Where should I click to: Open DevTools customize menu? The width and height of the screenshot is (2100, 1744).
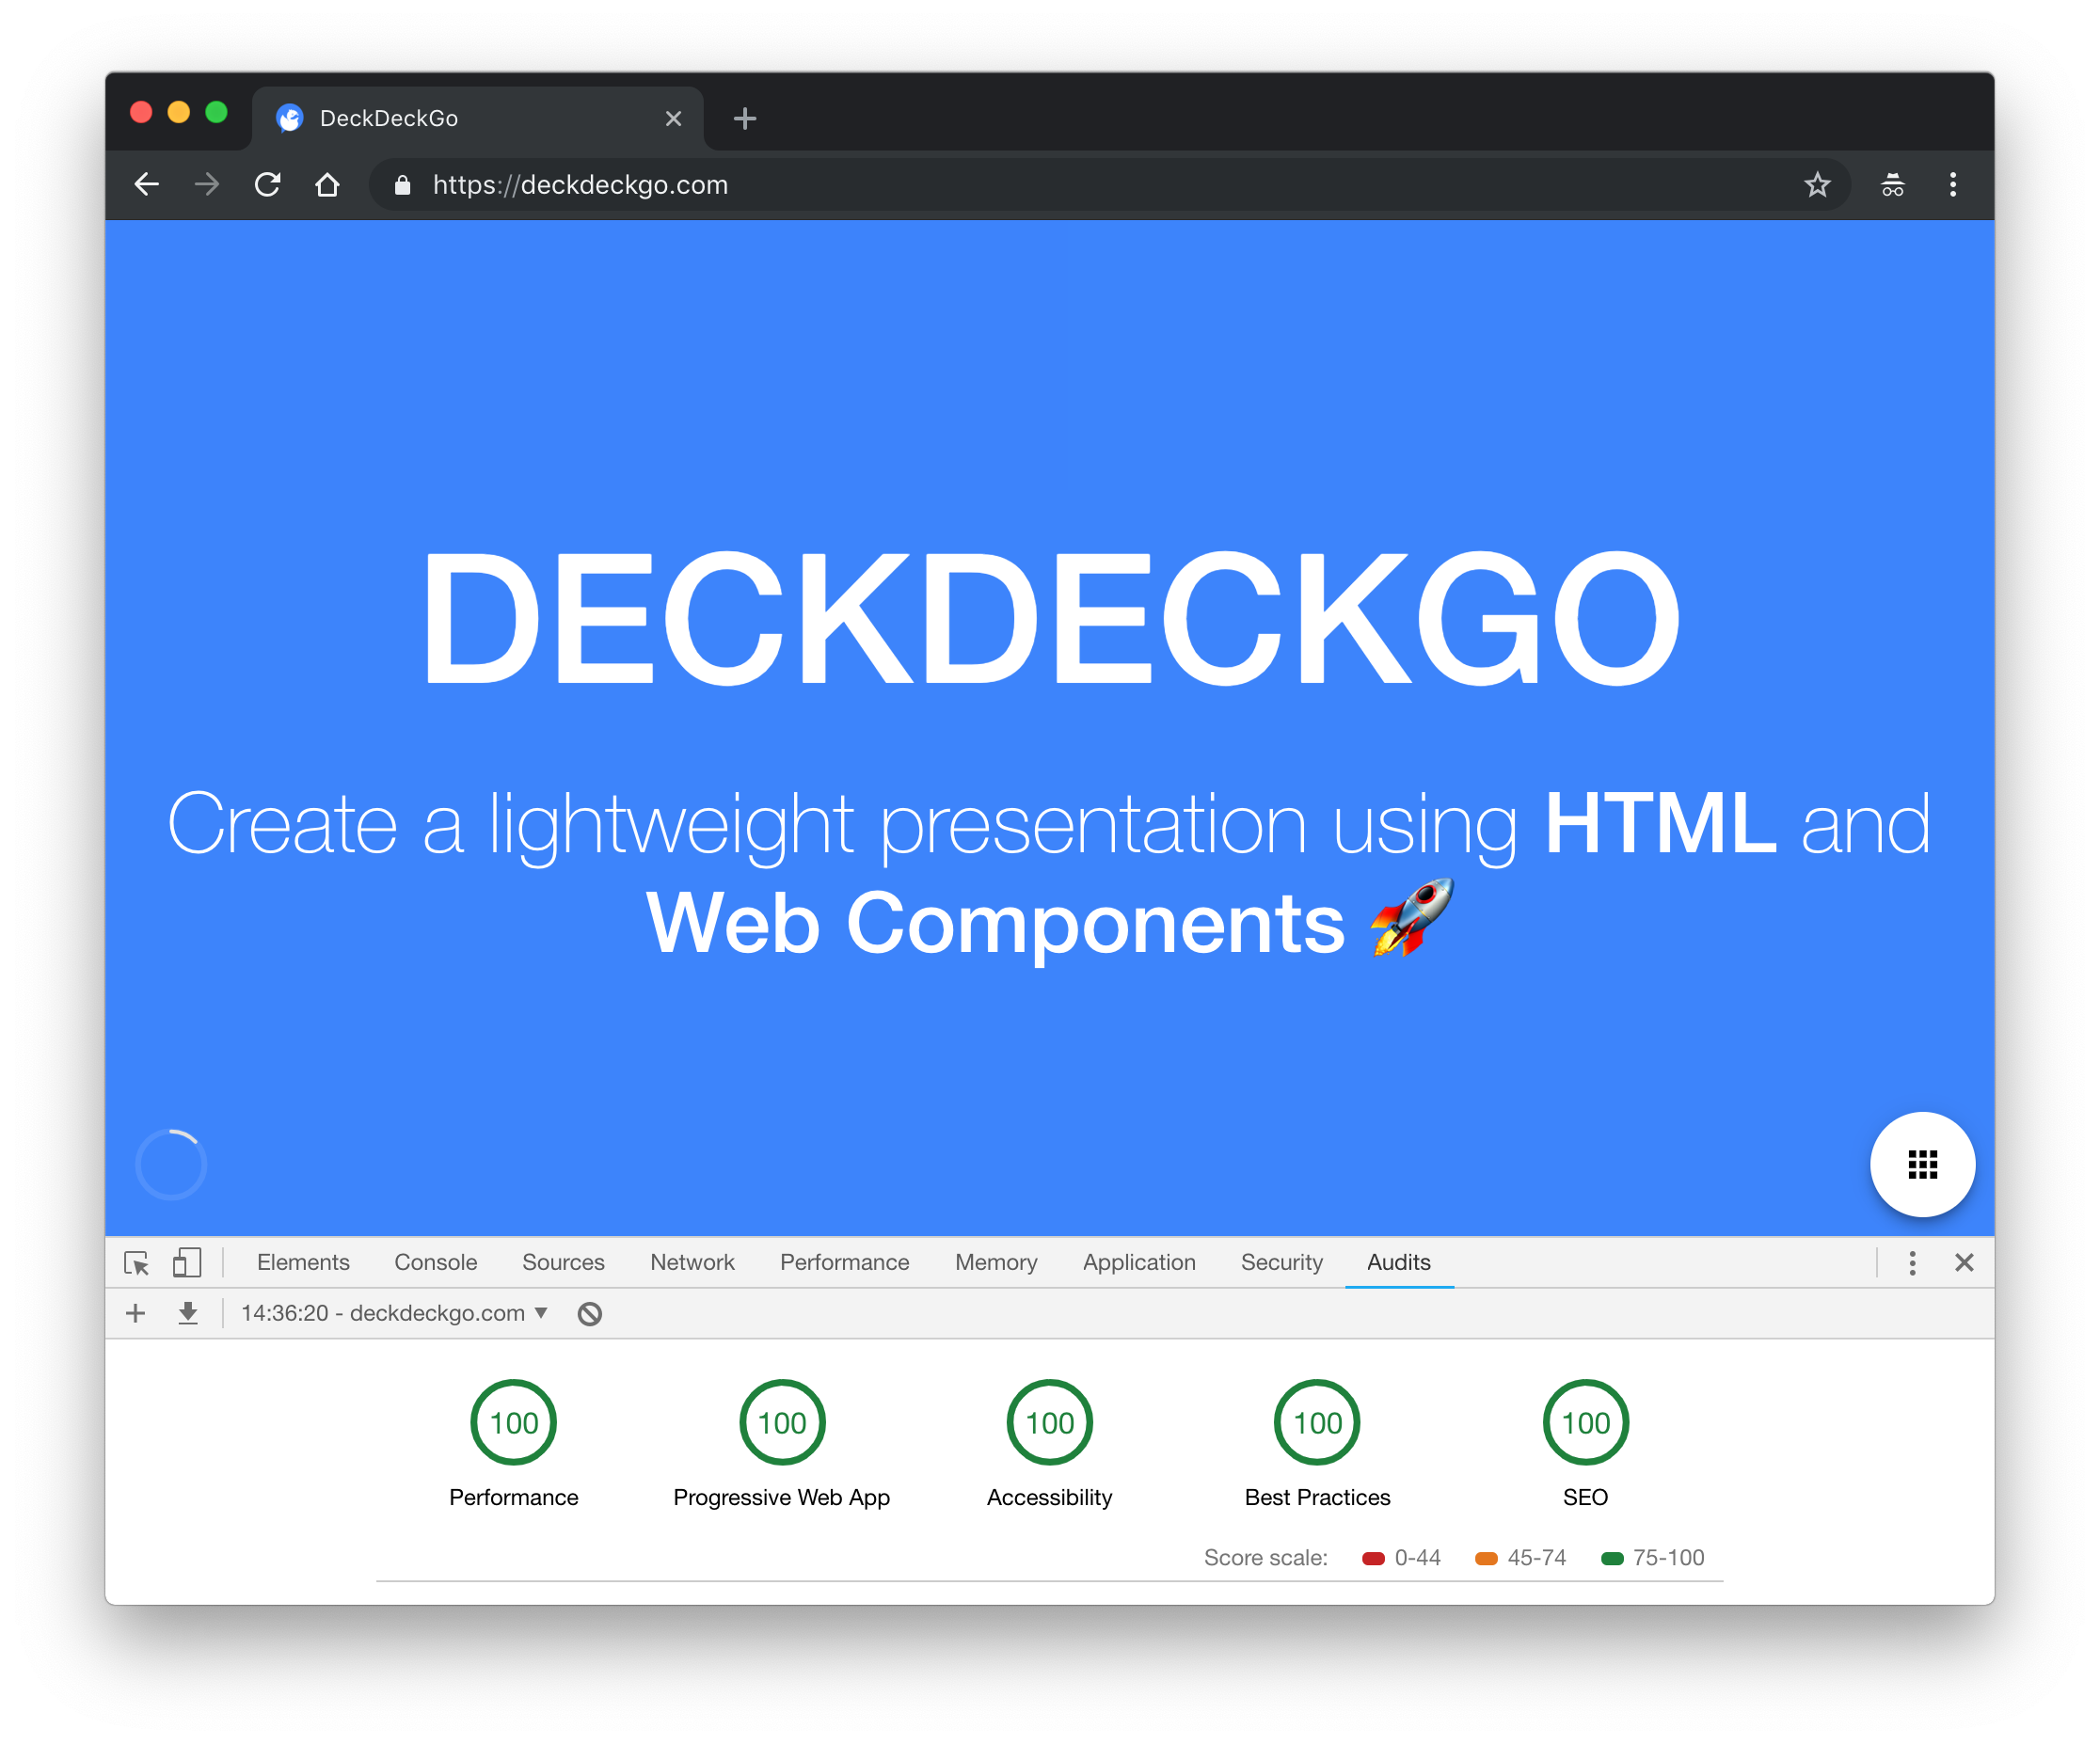(1912, 1263)
